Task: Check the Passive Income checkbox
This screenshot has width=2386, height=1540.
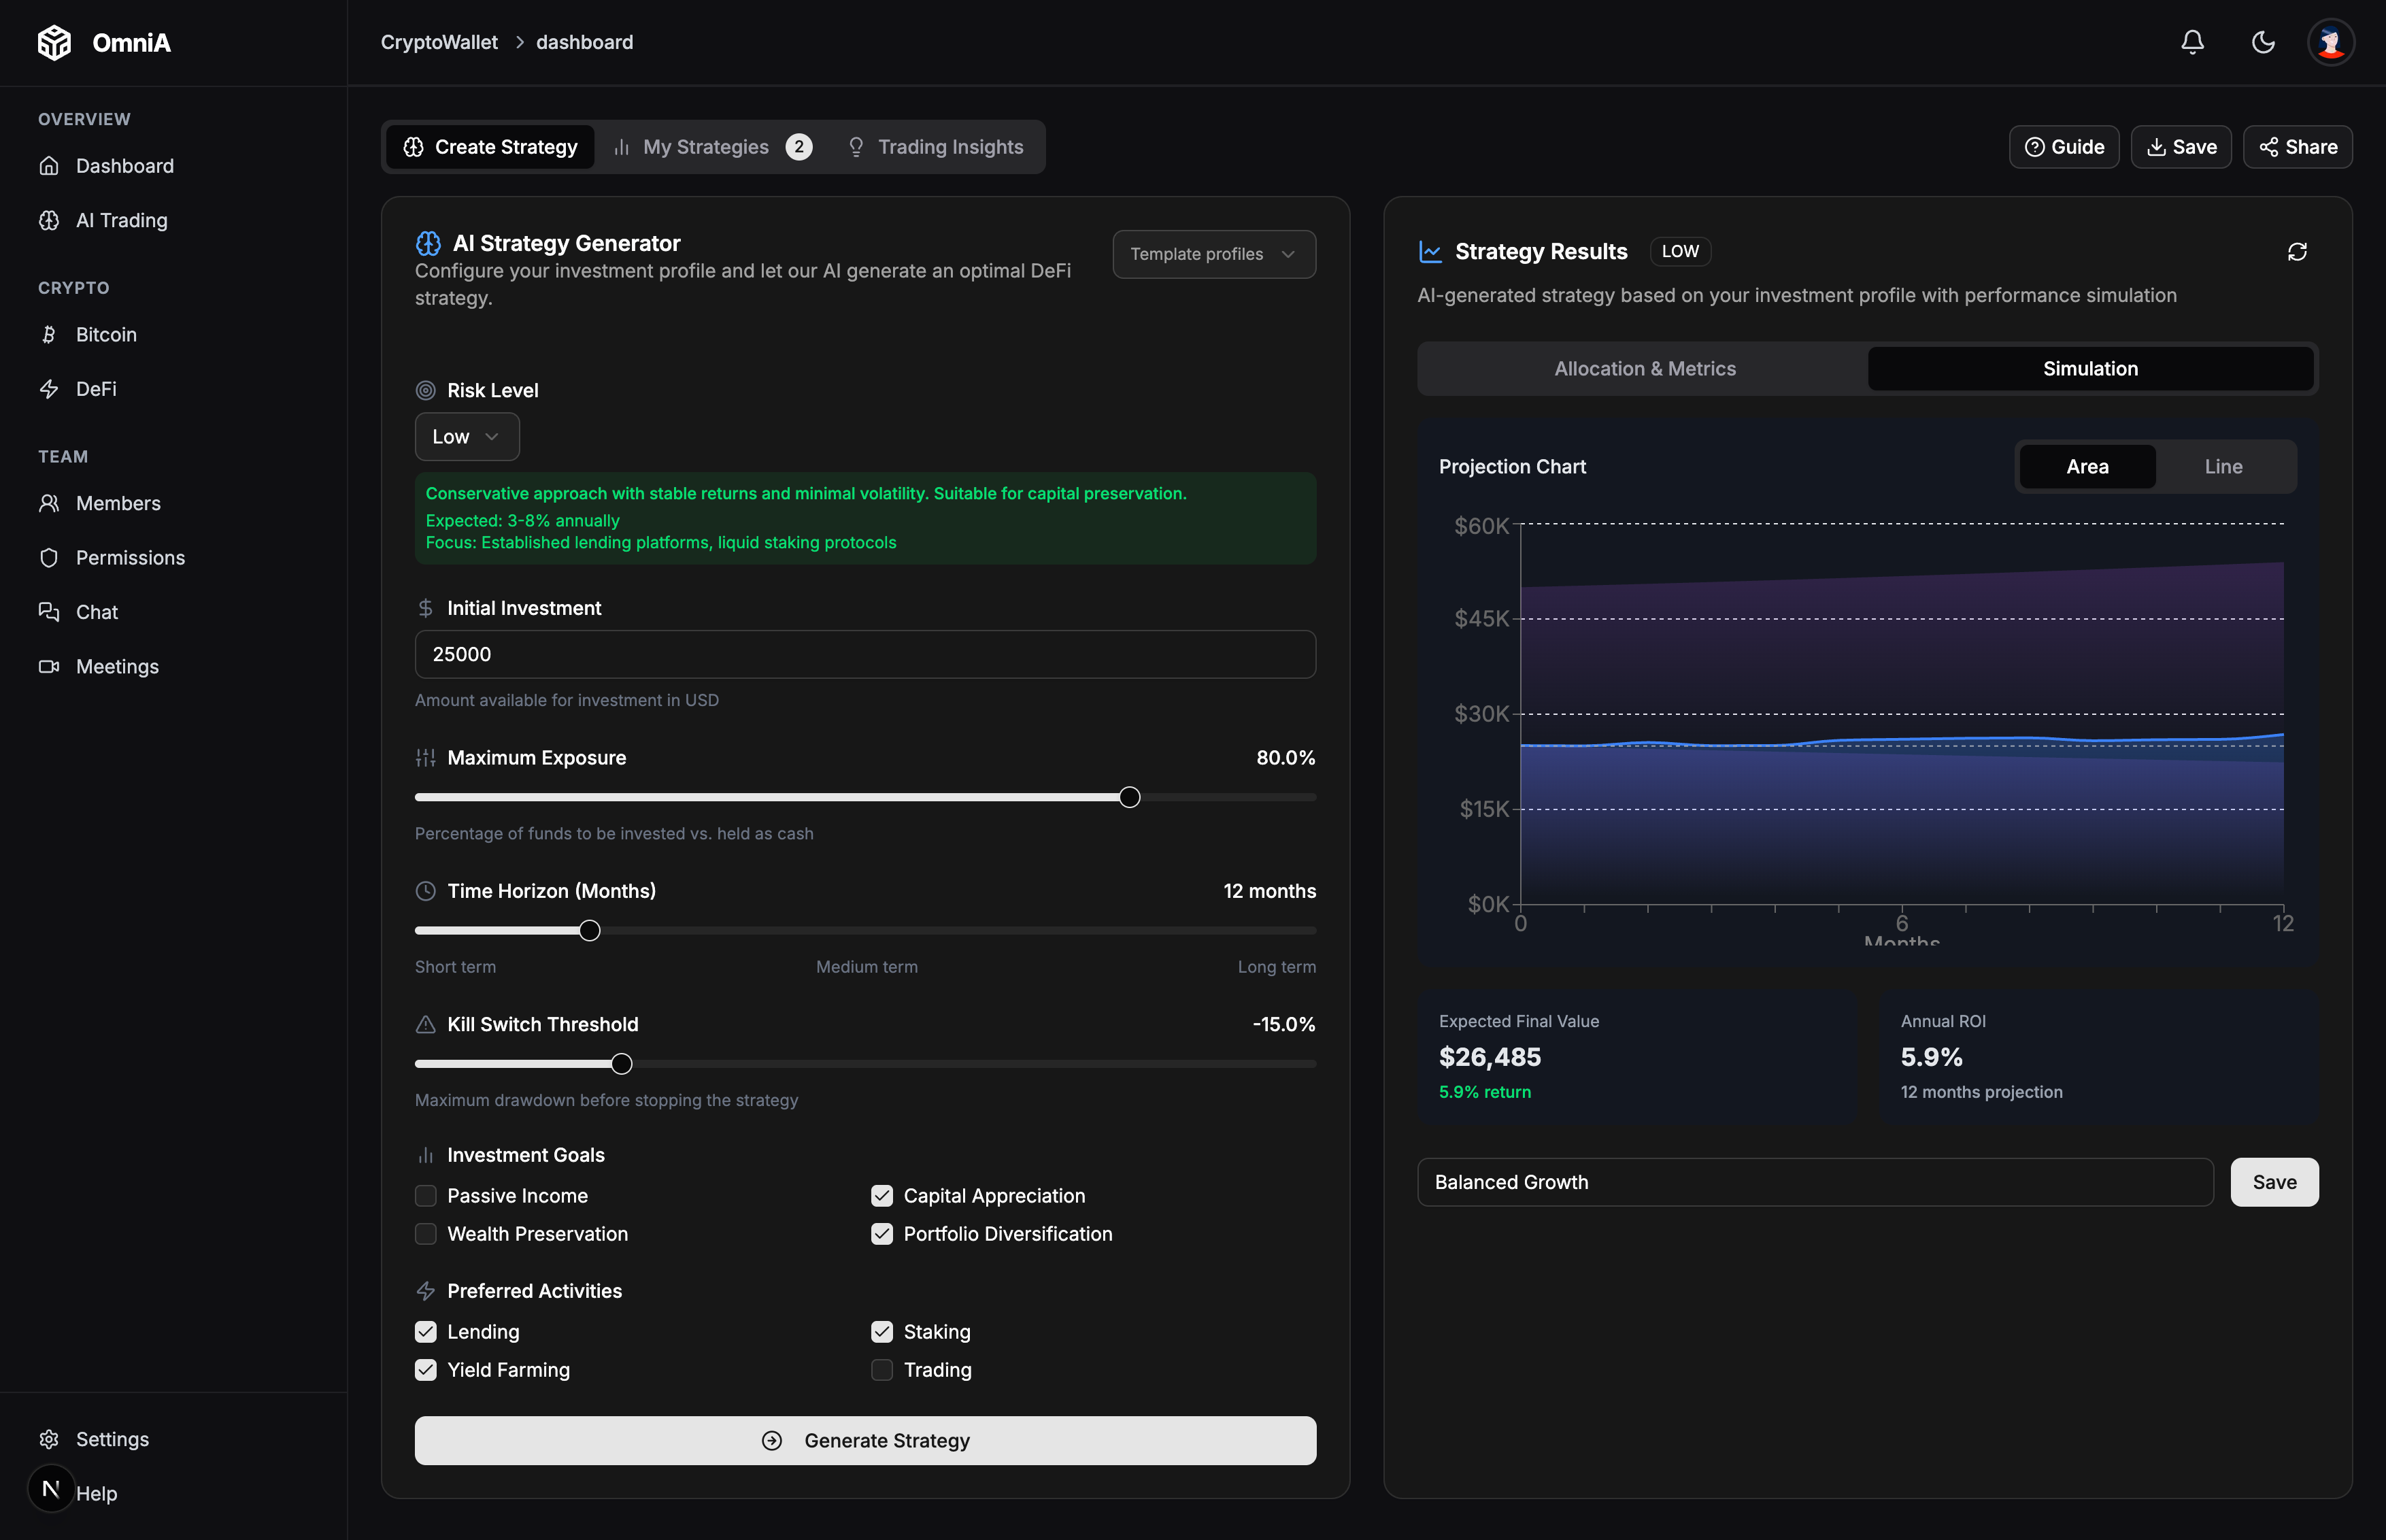Action: [426, 1196]
